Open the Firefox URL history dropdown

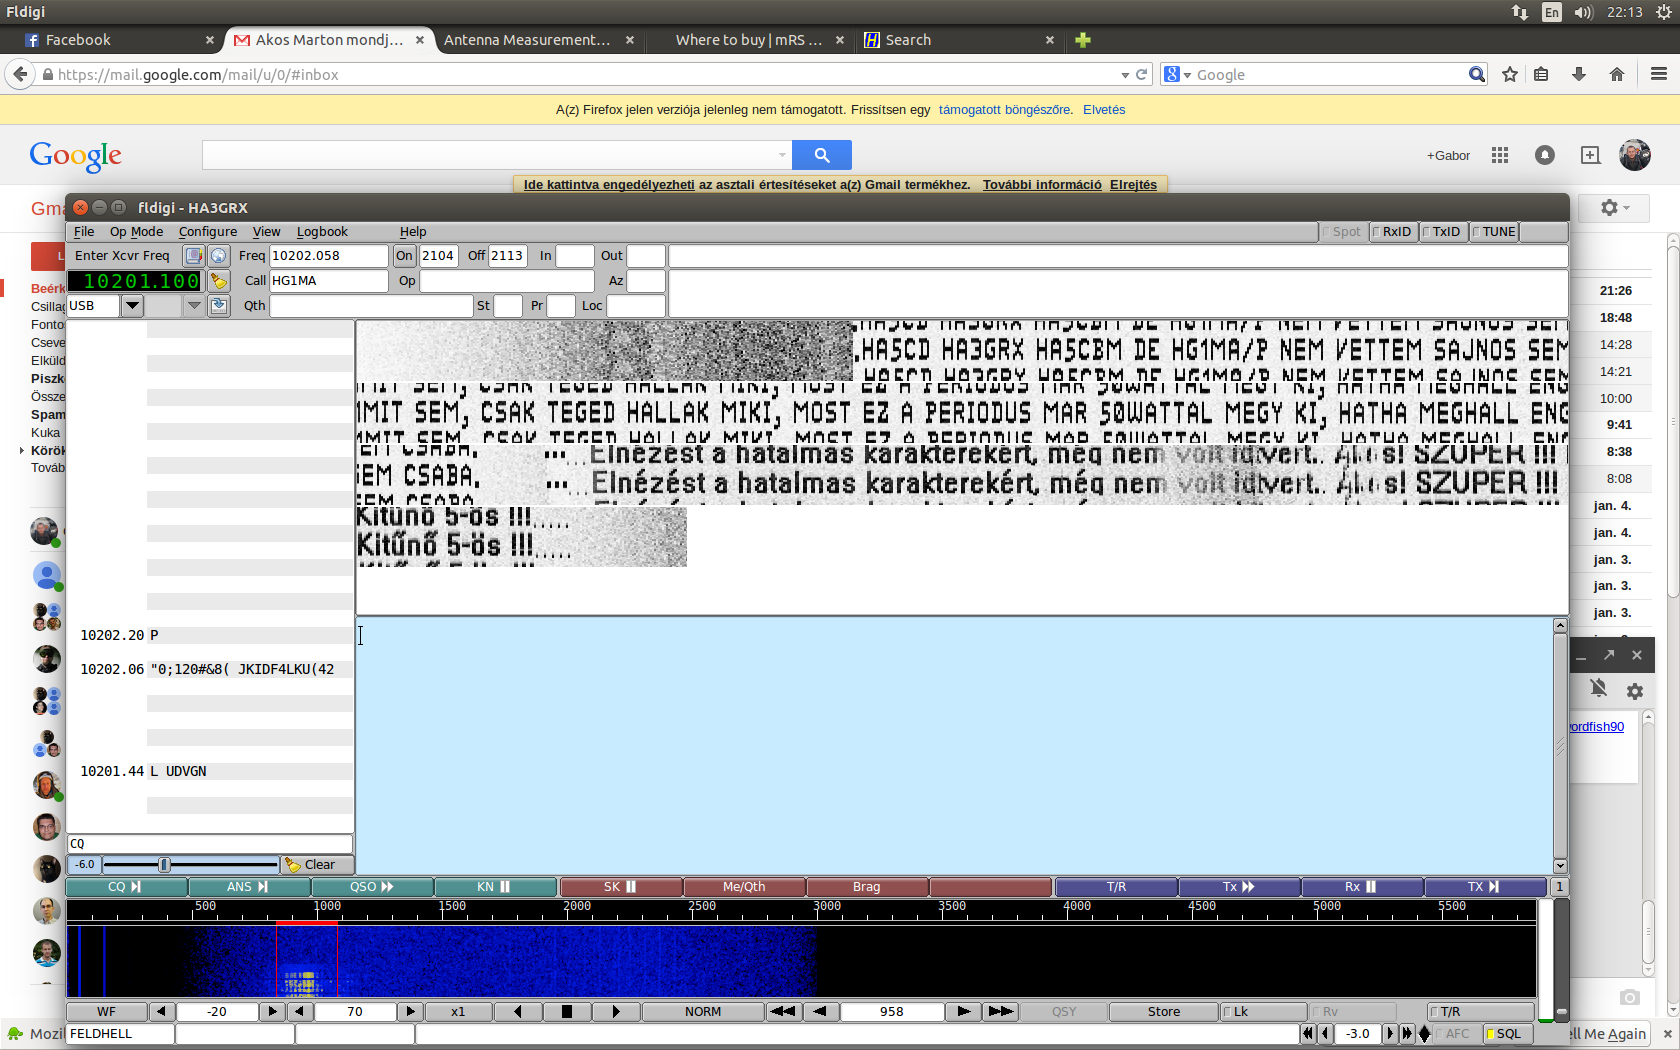pos(1125,75)
